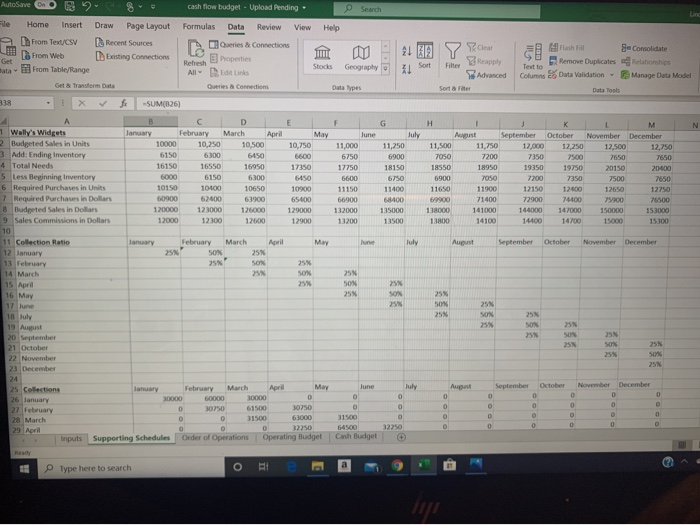Open the View ribbon tab
The width and height of the screenshot is (700, 525).
coord(302,27)
